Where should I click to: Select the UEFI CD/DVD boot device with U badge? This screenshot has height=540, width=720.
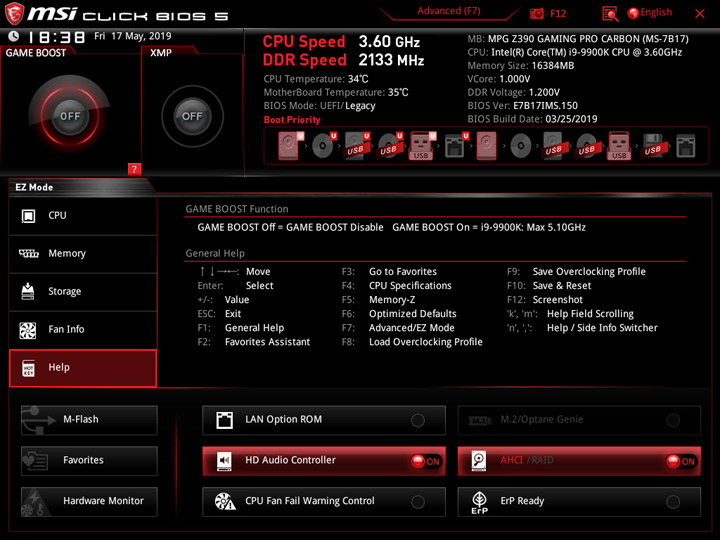tap(324, 146)
